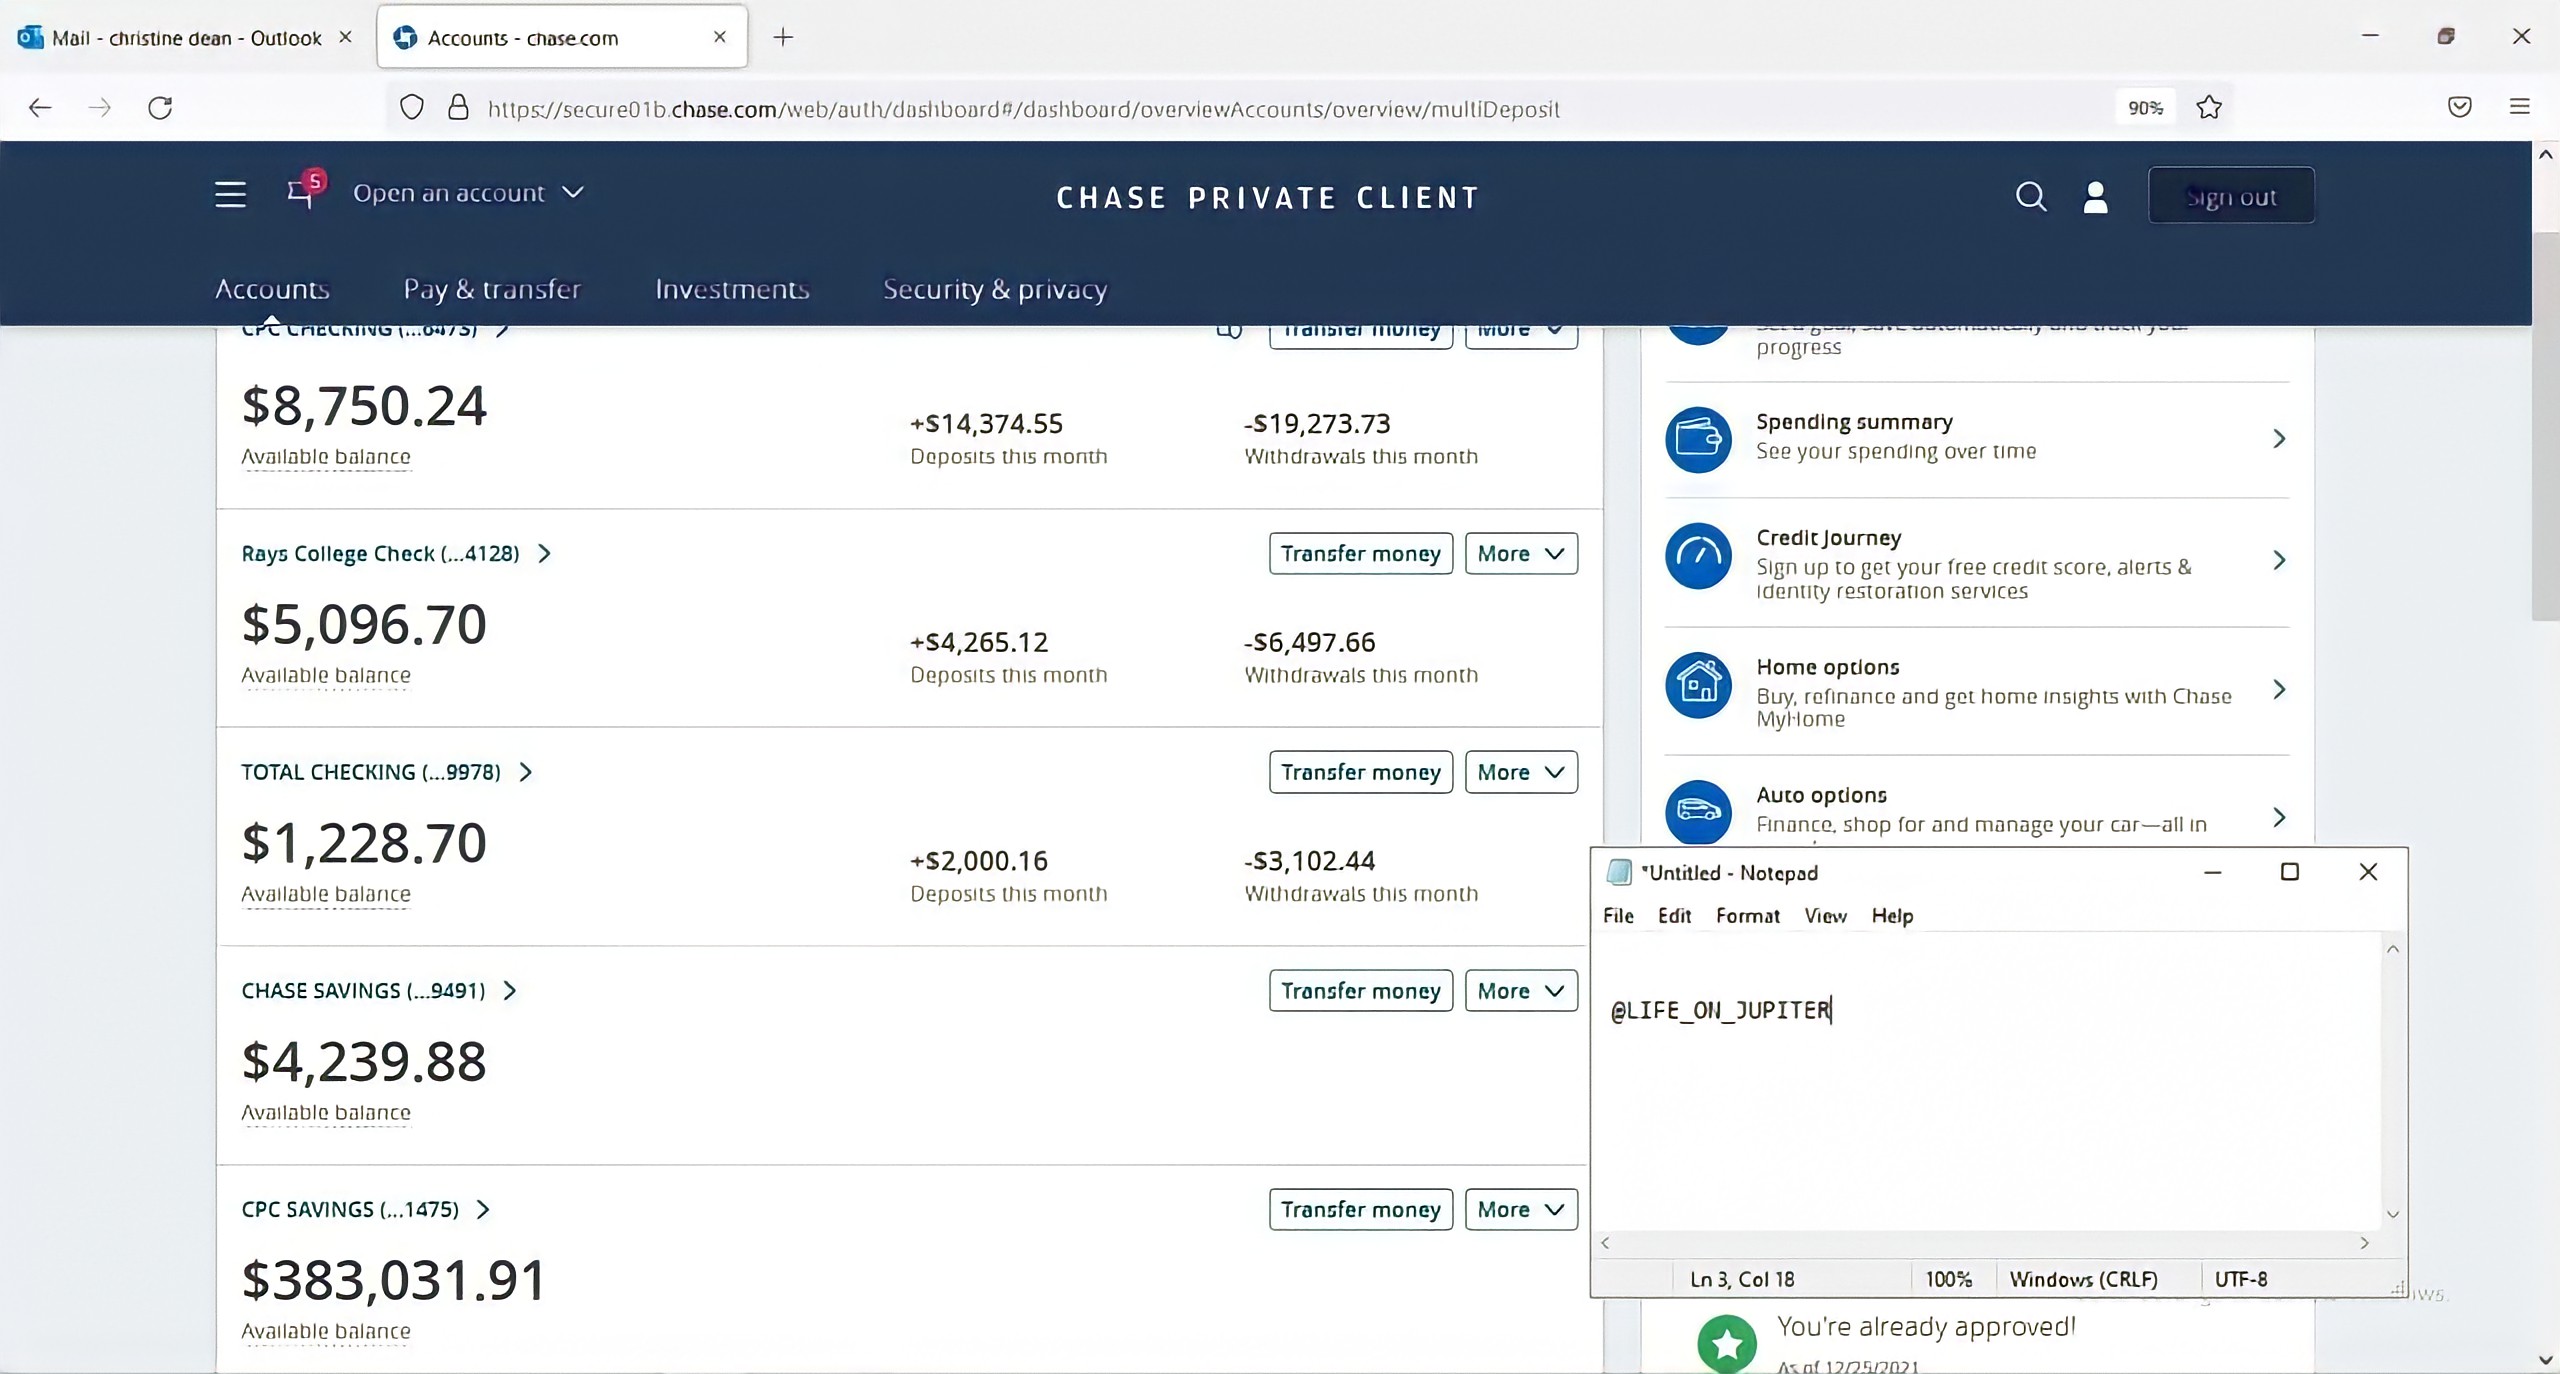2560x1374 pixels.
Task: Click Transfer money for CHASE SAVINGS
Action: (1361, 991)
